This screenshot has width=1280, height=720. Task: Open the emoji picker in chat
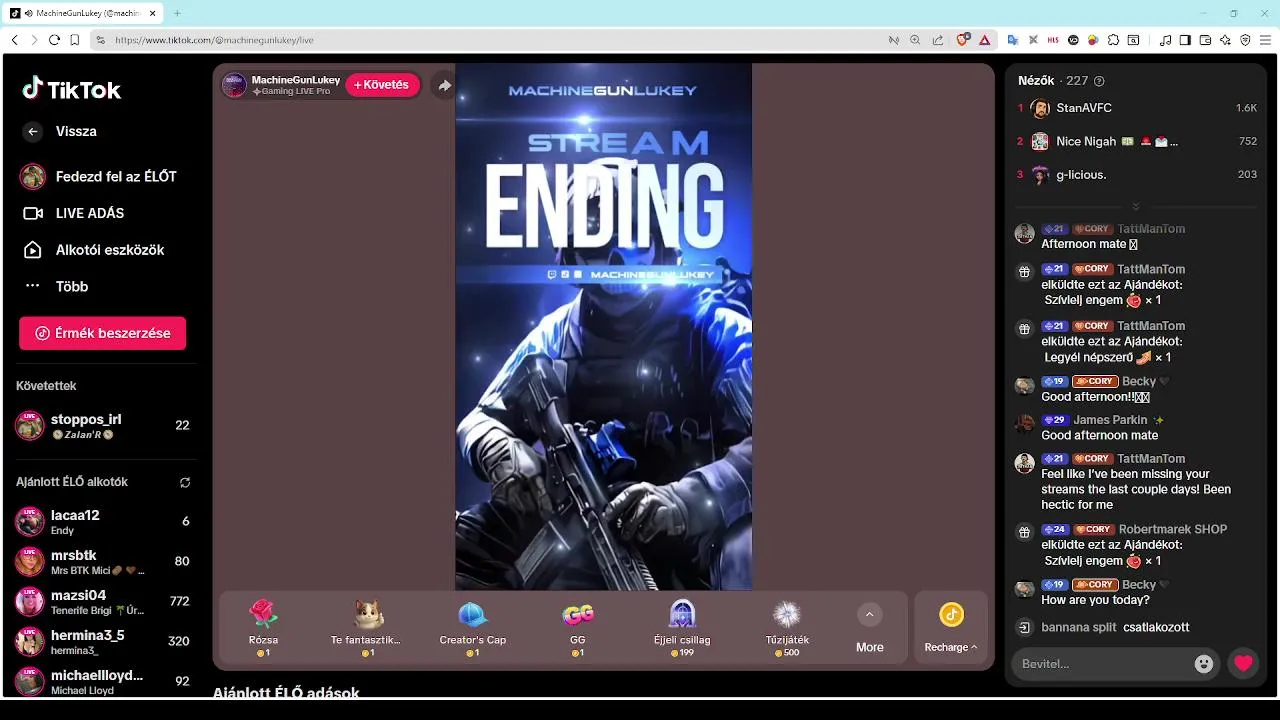tap(1204, 664)
